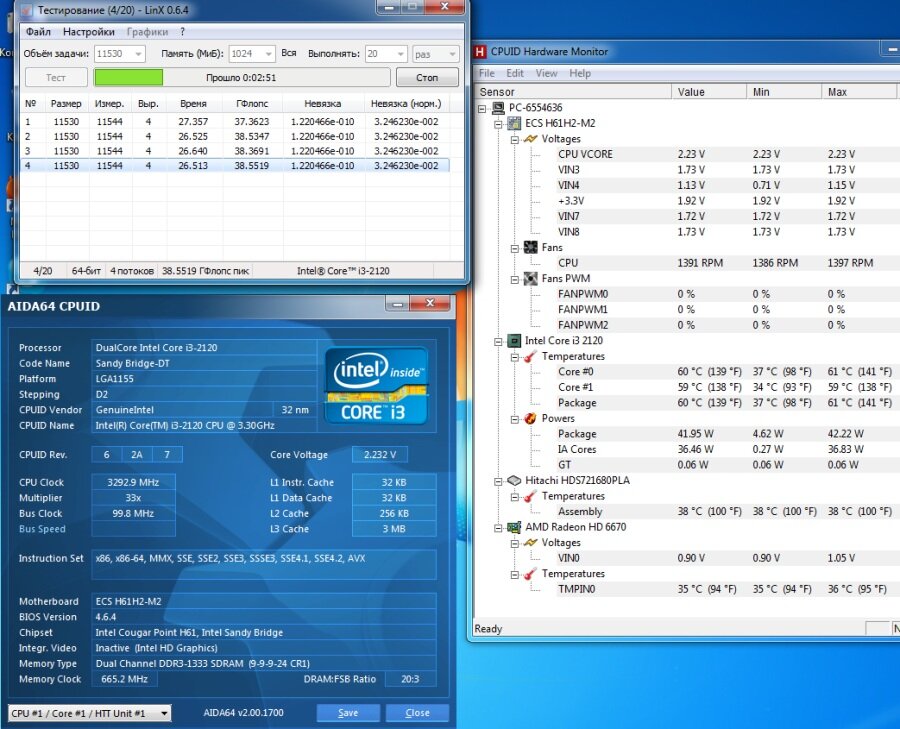Click the LinX title bar icon

pos(26,10)
